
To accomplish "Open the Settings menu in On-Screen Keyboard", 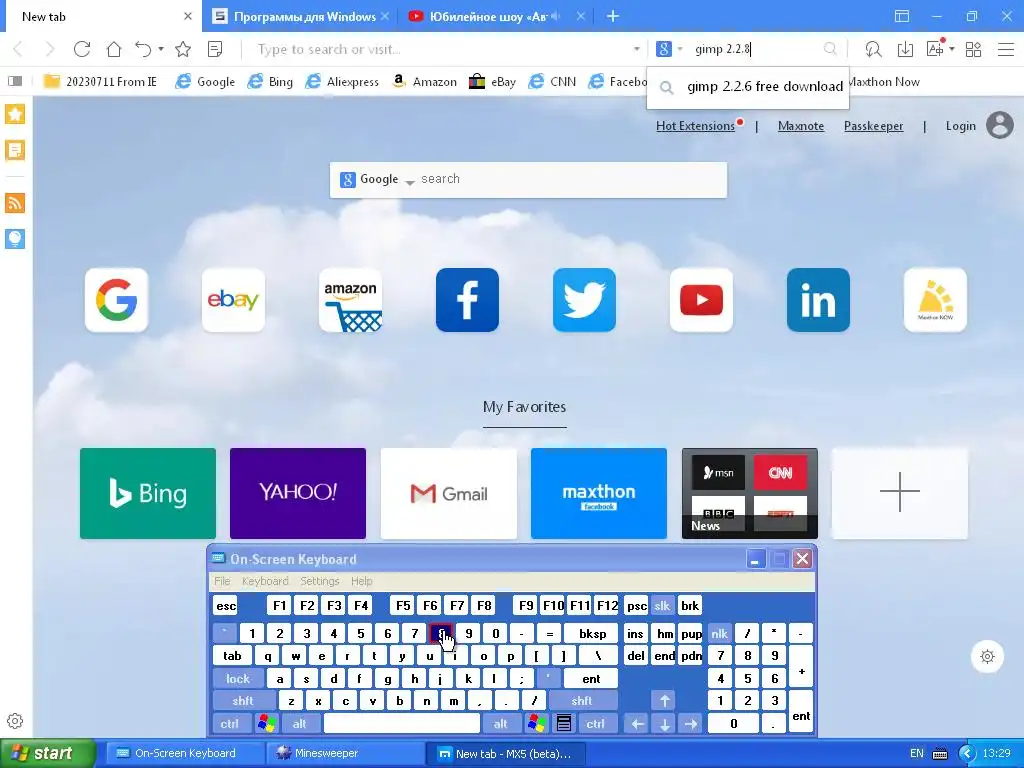I will pyautogui.click(x=319, y=581).
